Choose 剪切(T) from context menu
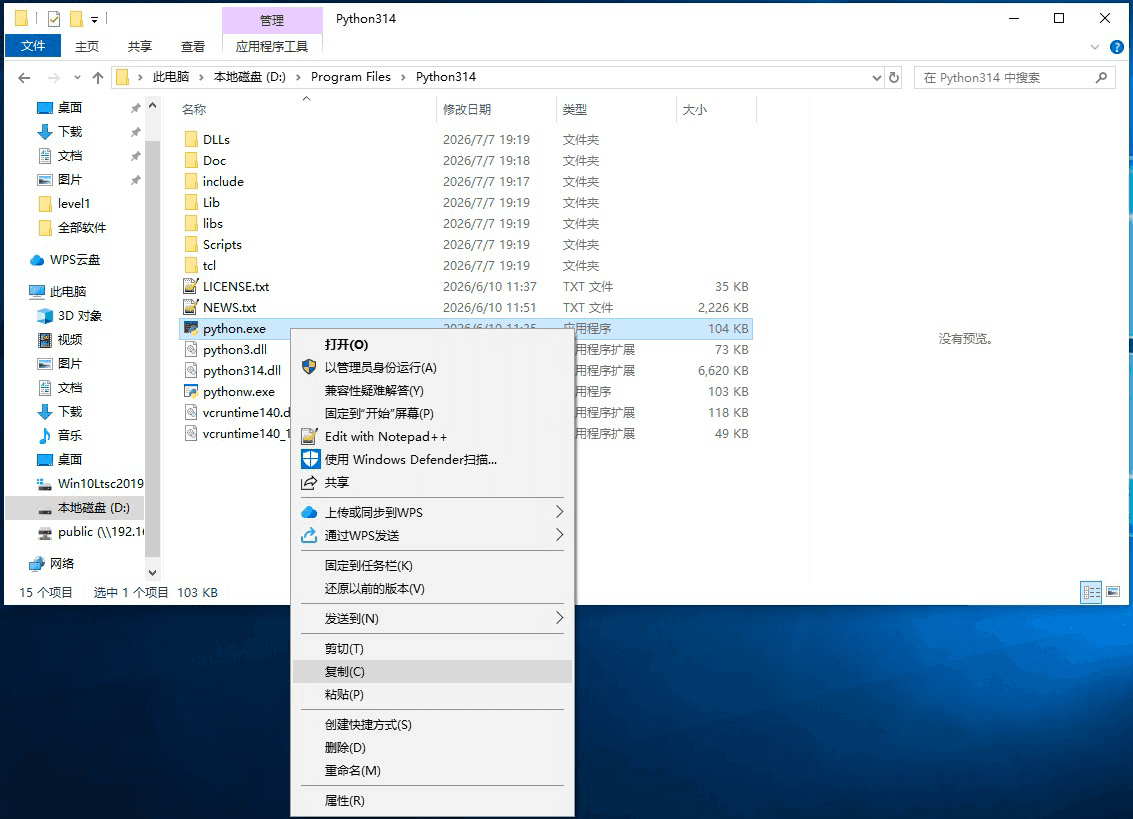This screenshot has width=1133, height=819. tap(432, 648)
